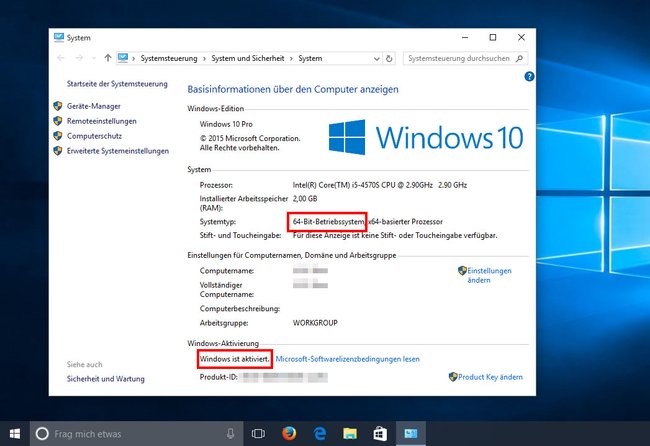Click shield icon beside Erweiterte Systemeinstellungen

pyautogui.click(x=58, y=151)
